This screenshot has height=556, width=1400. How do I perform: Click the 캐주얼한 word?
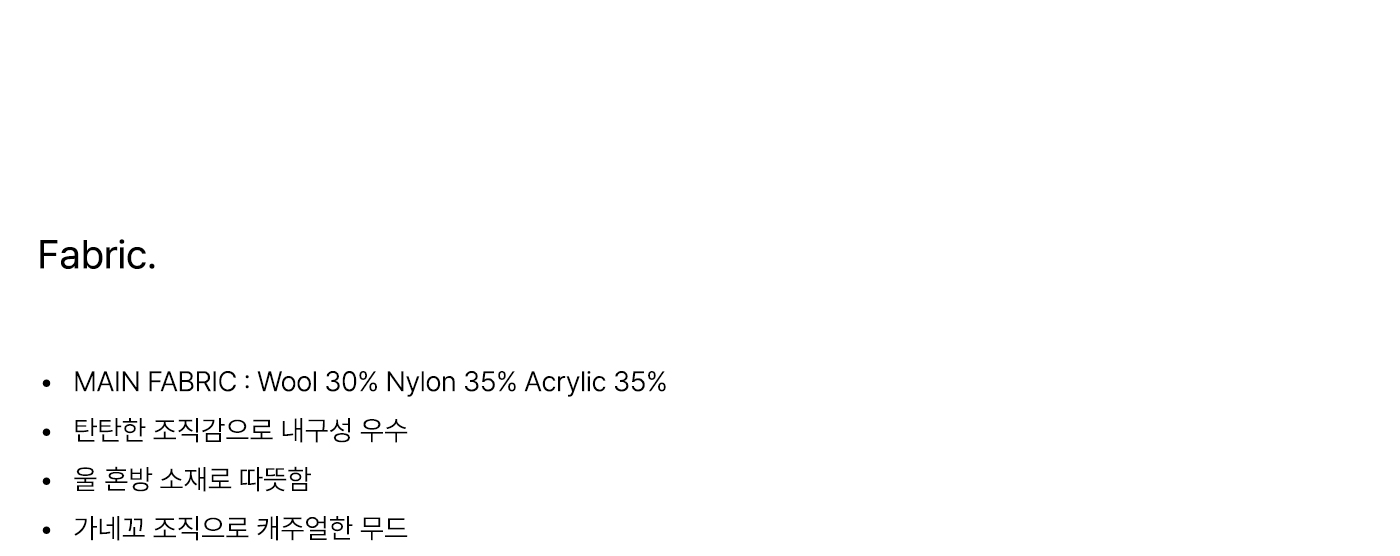tap(304, 527)
